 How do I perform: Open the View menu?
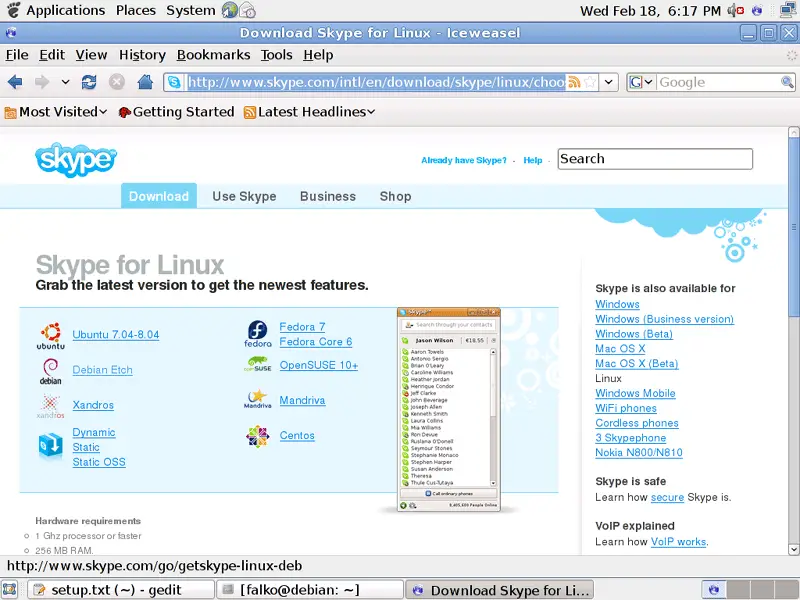tap(91, 55)
